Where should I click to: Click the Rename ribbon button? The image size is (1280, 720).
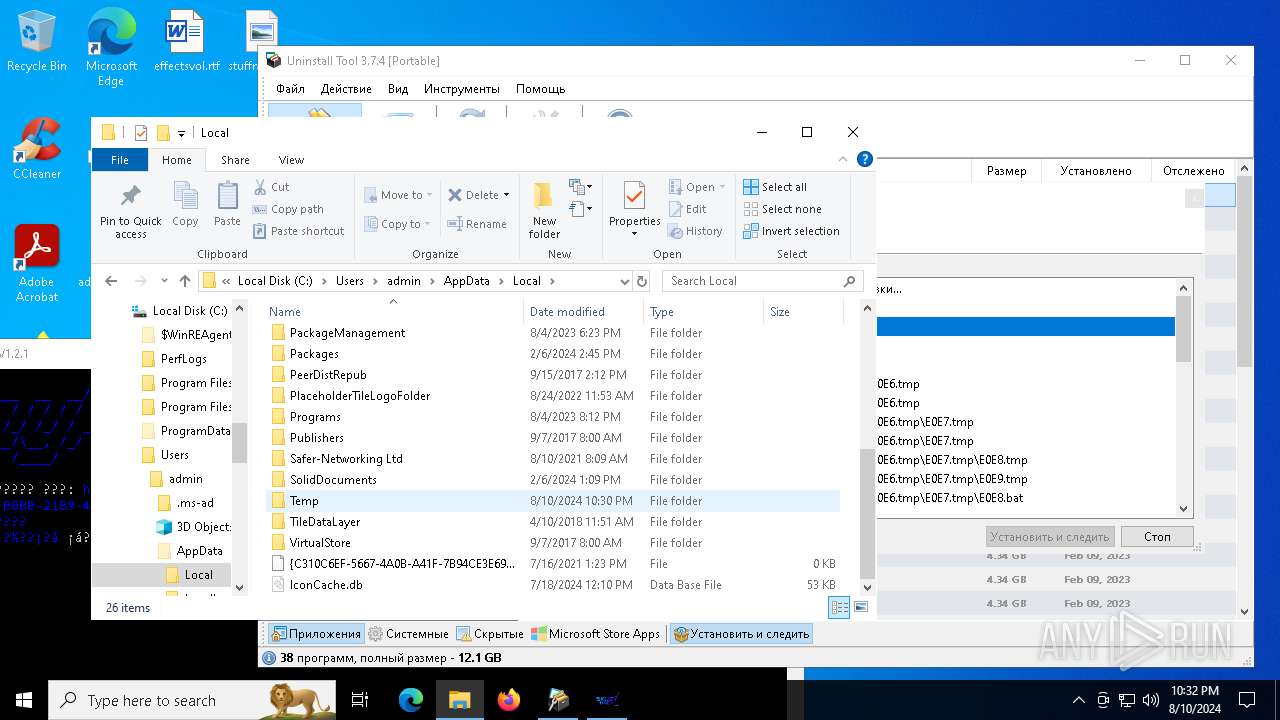[x=477, y=224]
